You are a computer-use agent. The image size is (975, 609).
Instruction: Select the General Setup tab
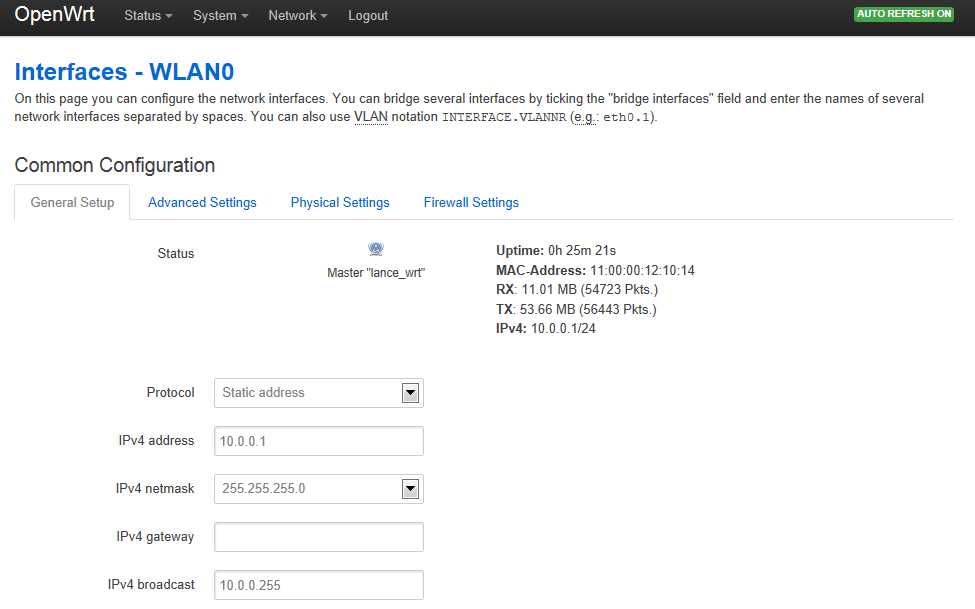pyautogui.click(x=72, y=202)
